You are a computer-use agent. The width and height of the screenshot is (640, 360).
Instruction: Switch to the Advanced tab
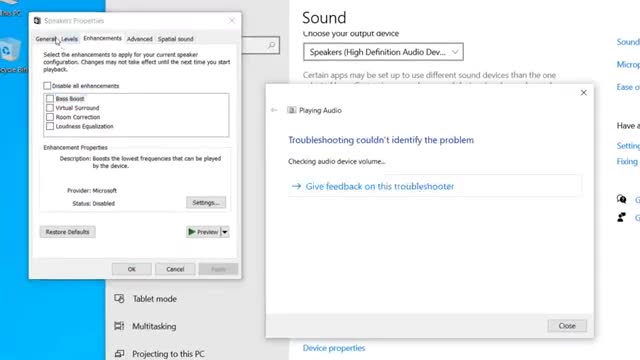pos(140,39)
